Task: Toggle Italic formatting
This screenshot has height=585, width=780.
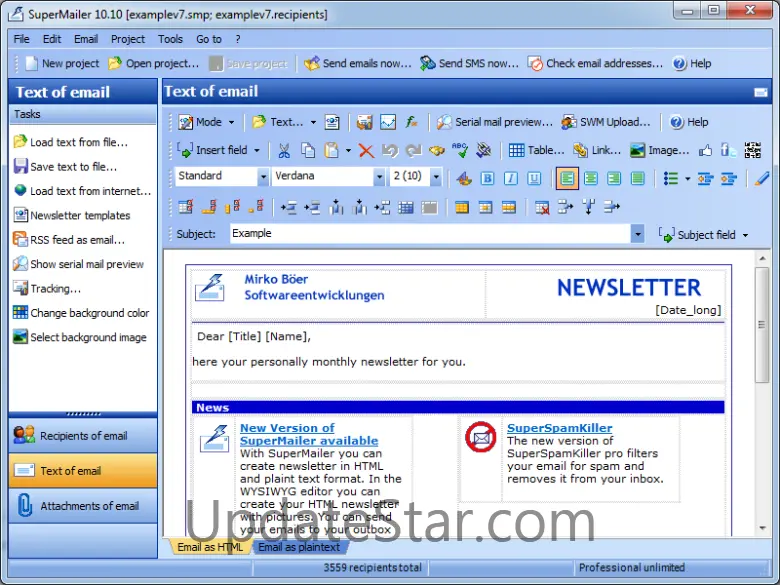Action: point(511,179)
